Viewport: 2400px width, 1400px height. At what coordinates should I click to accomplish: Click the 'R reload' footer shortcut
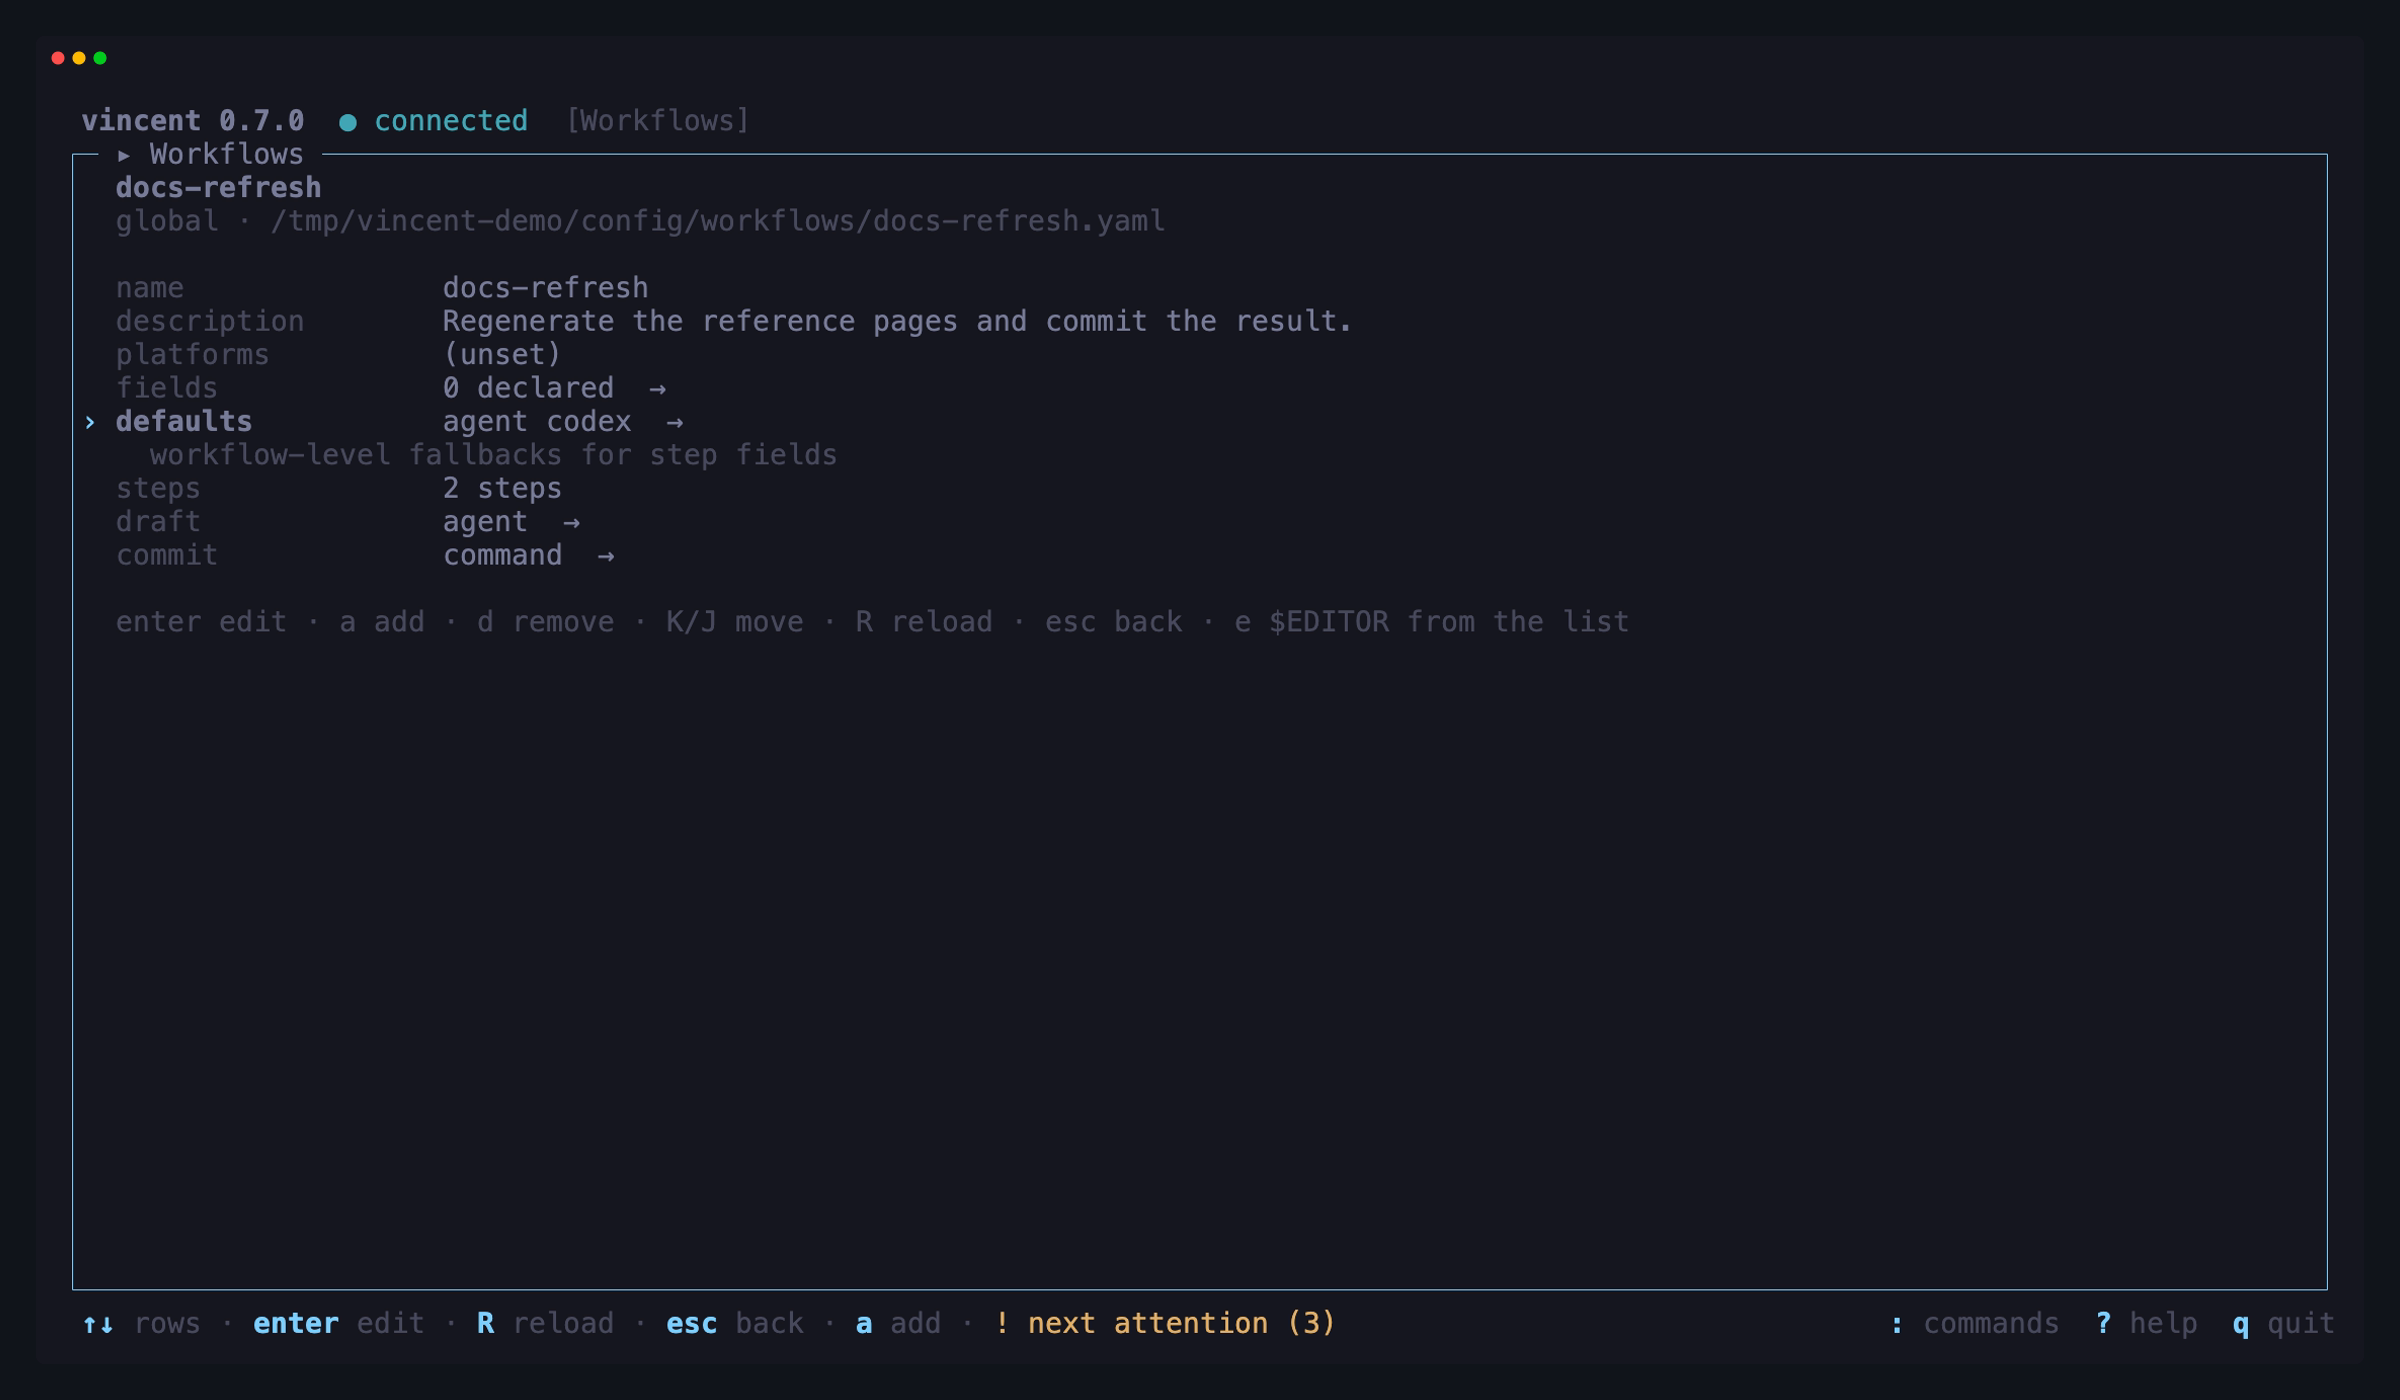tap(545, 1323)
